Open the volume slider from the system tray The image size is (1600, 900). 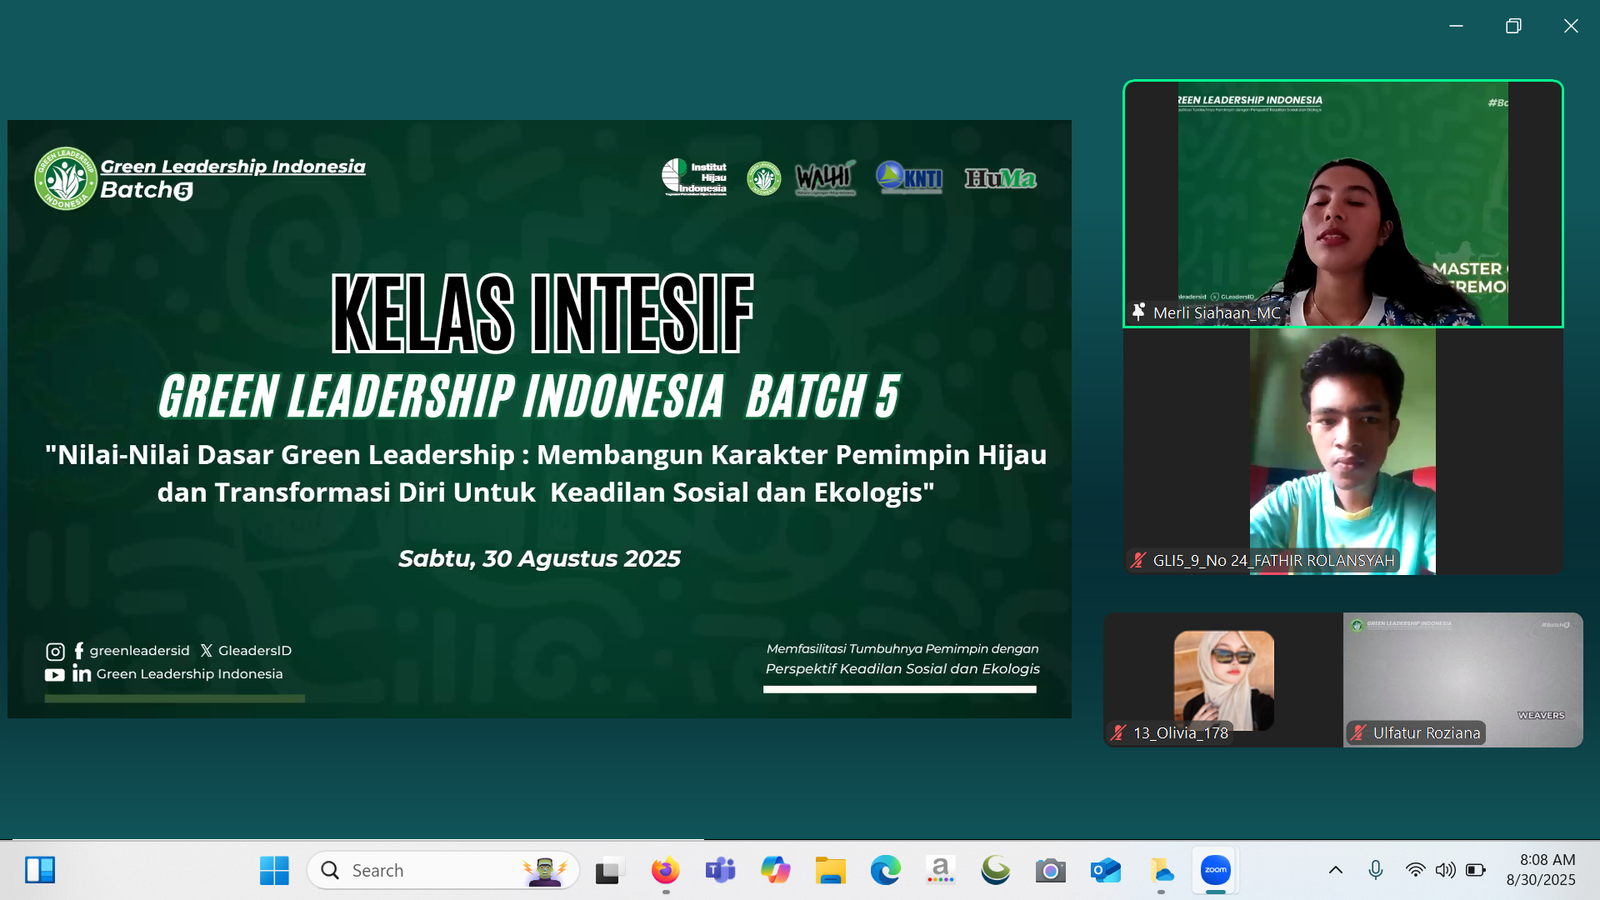pos(1444,870)
